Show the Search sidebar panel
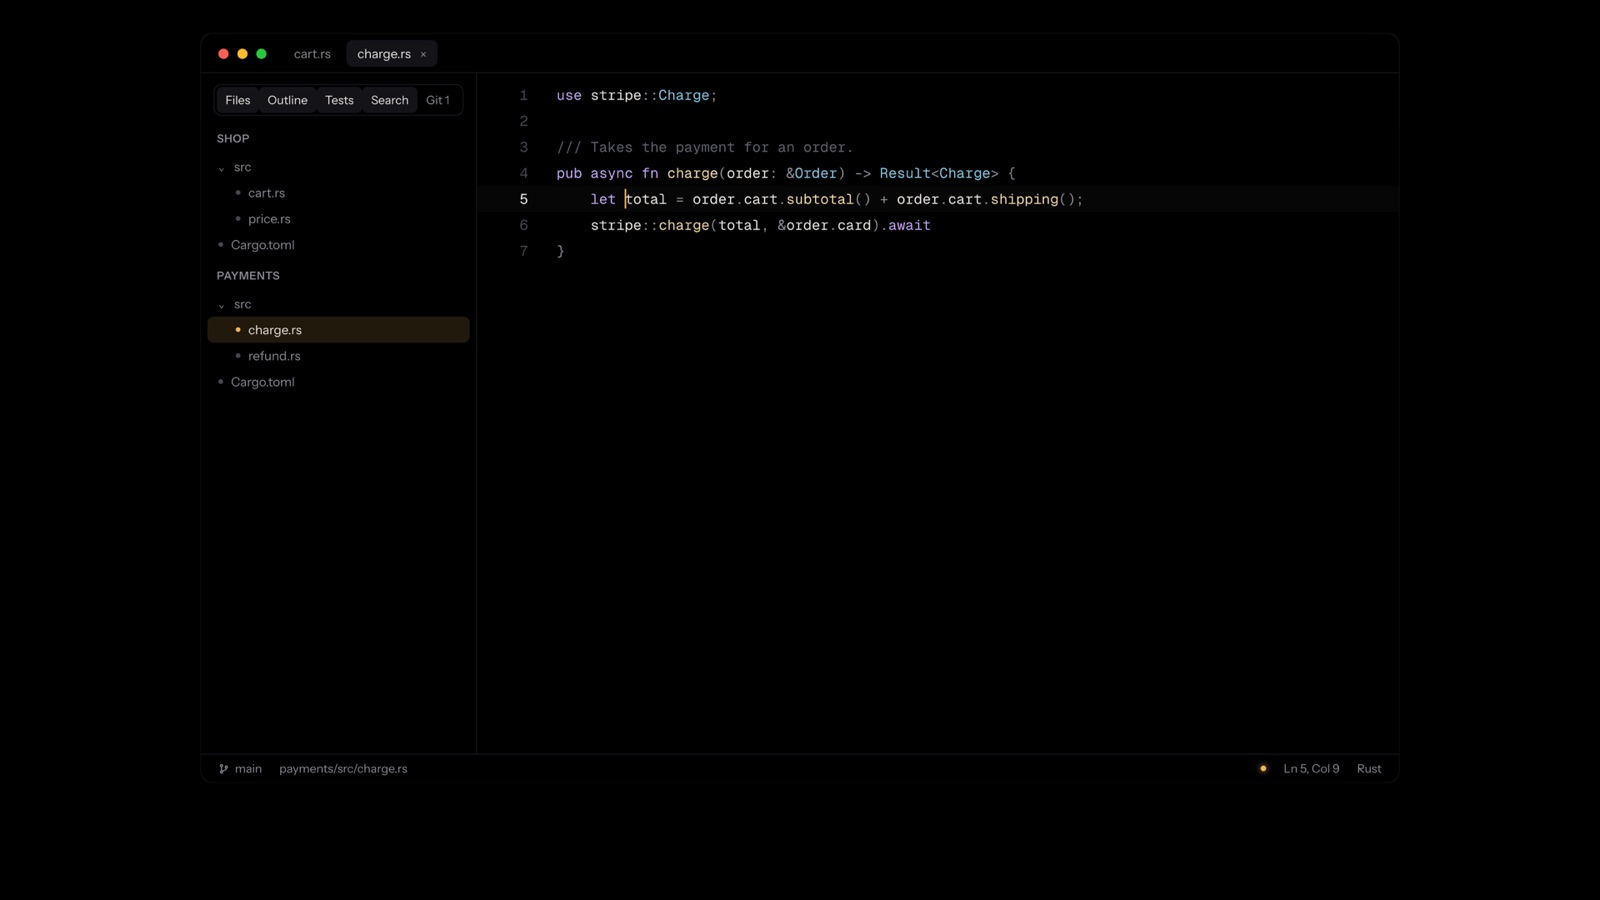The height and width of the screenshot is (900, 1600). click(x=389, y=100)
